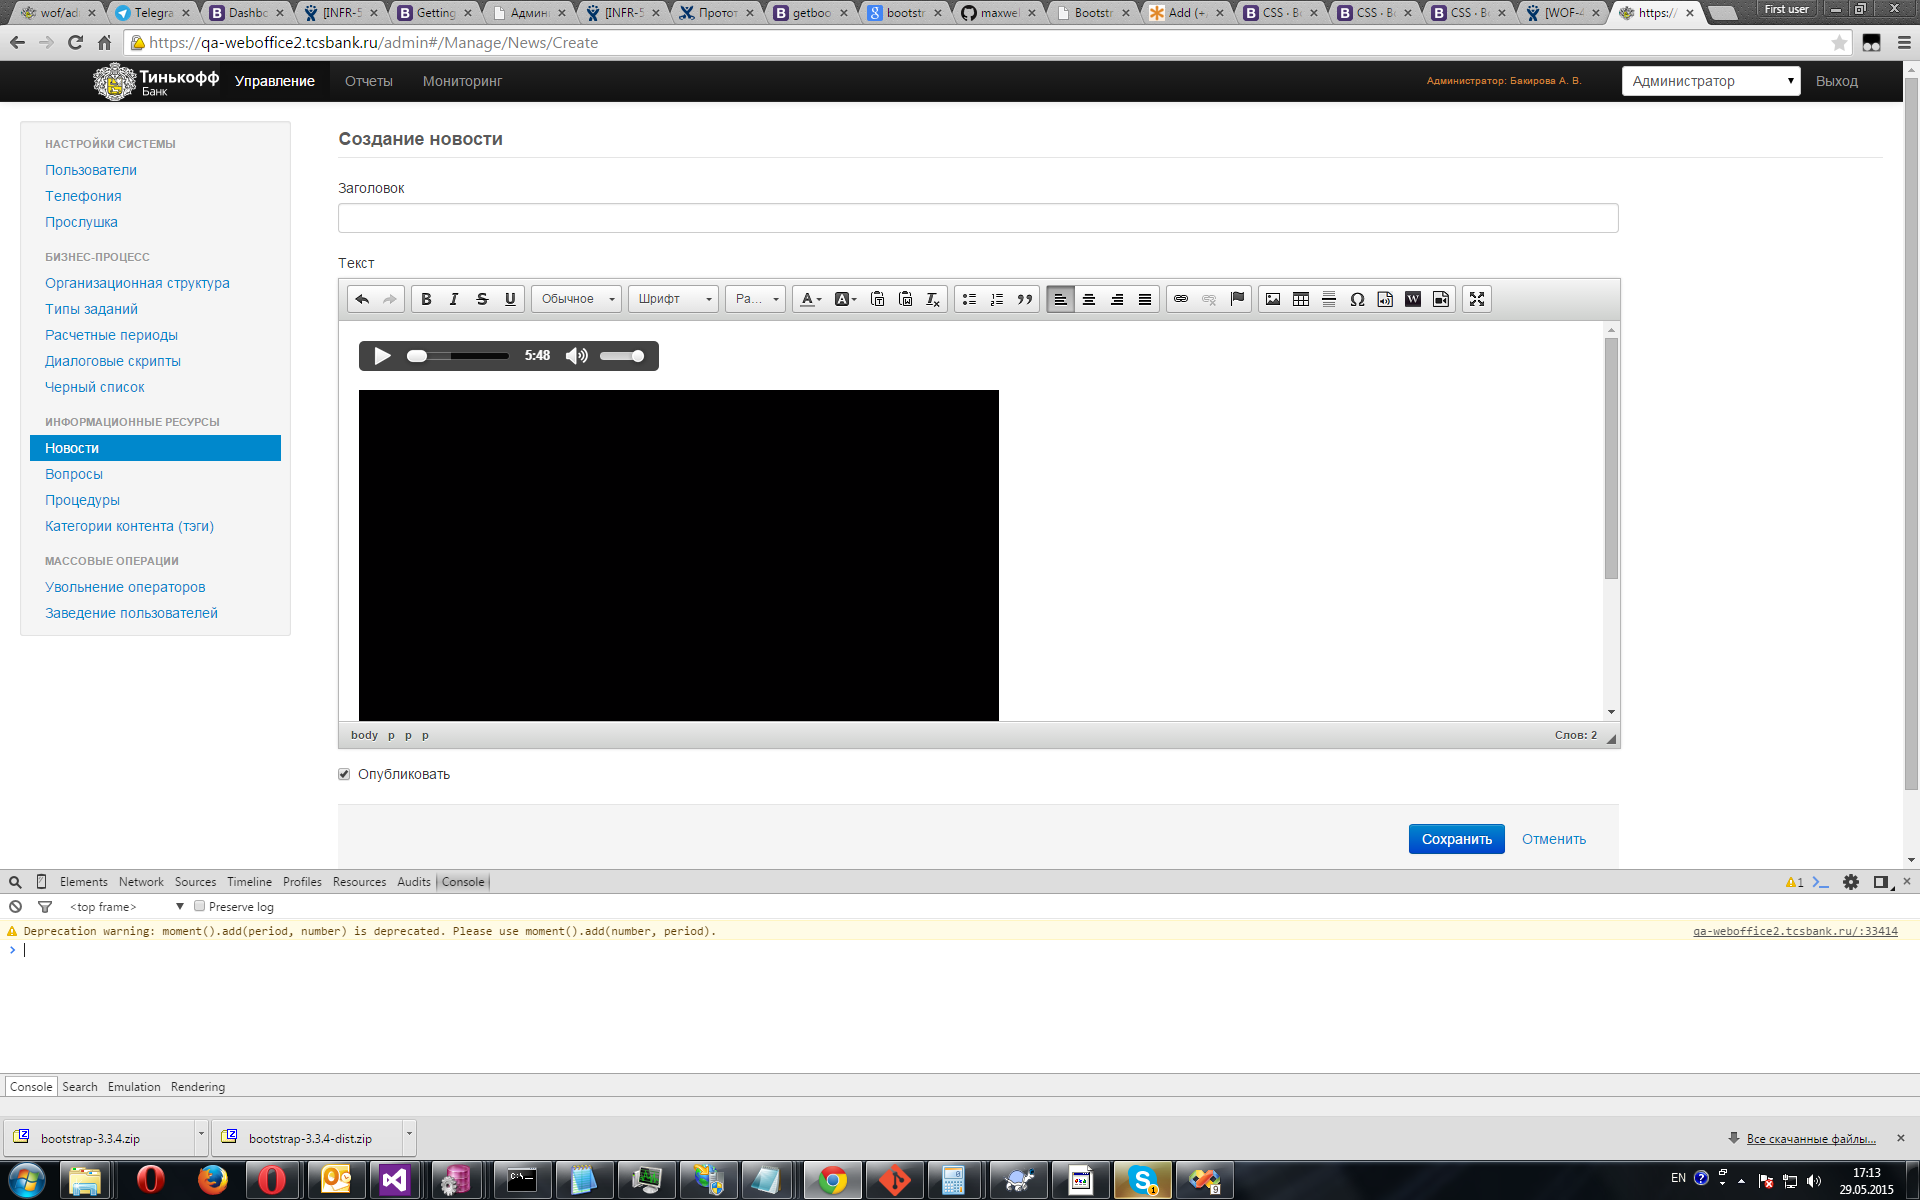Switch to the Network devtools tab

[141, 882]
